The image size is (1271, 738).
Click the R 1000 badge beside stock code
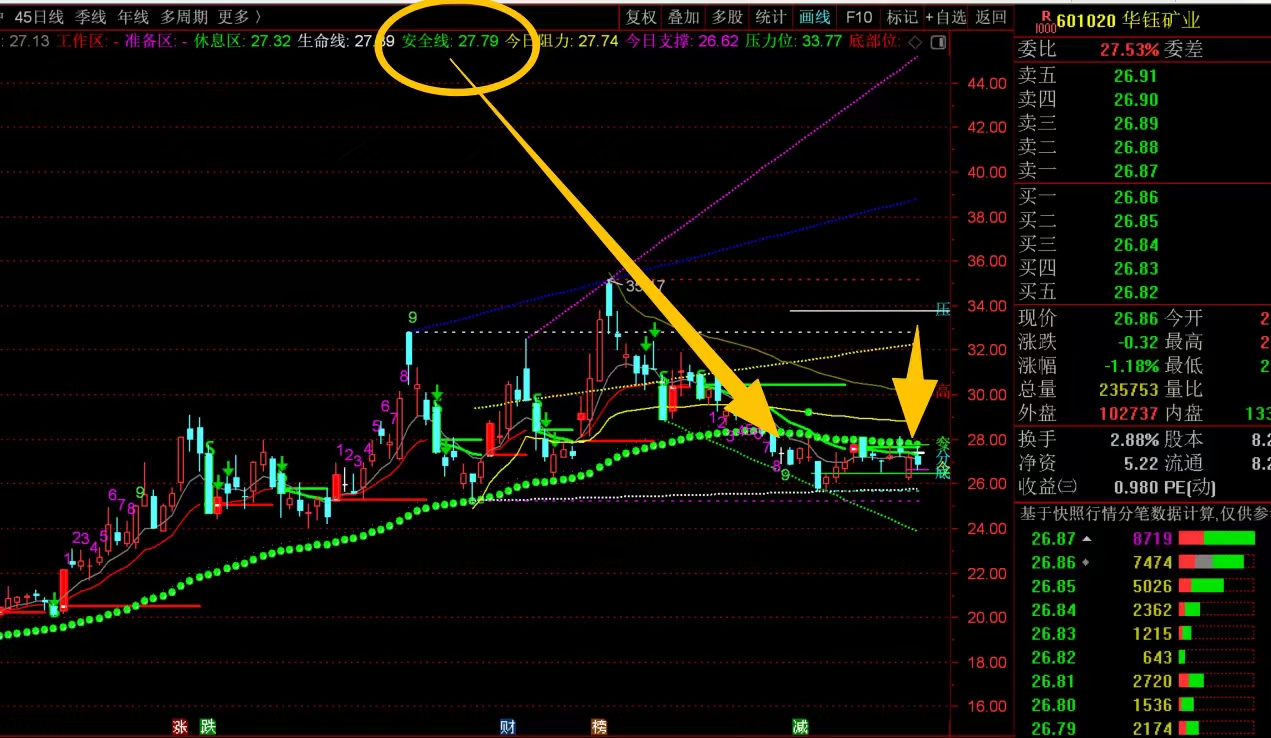pos(1045,20)
